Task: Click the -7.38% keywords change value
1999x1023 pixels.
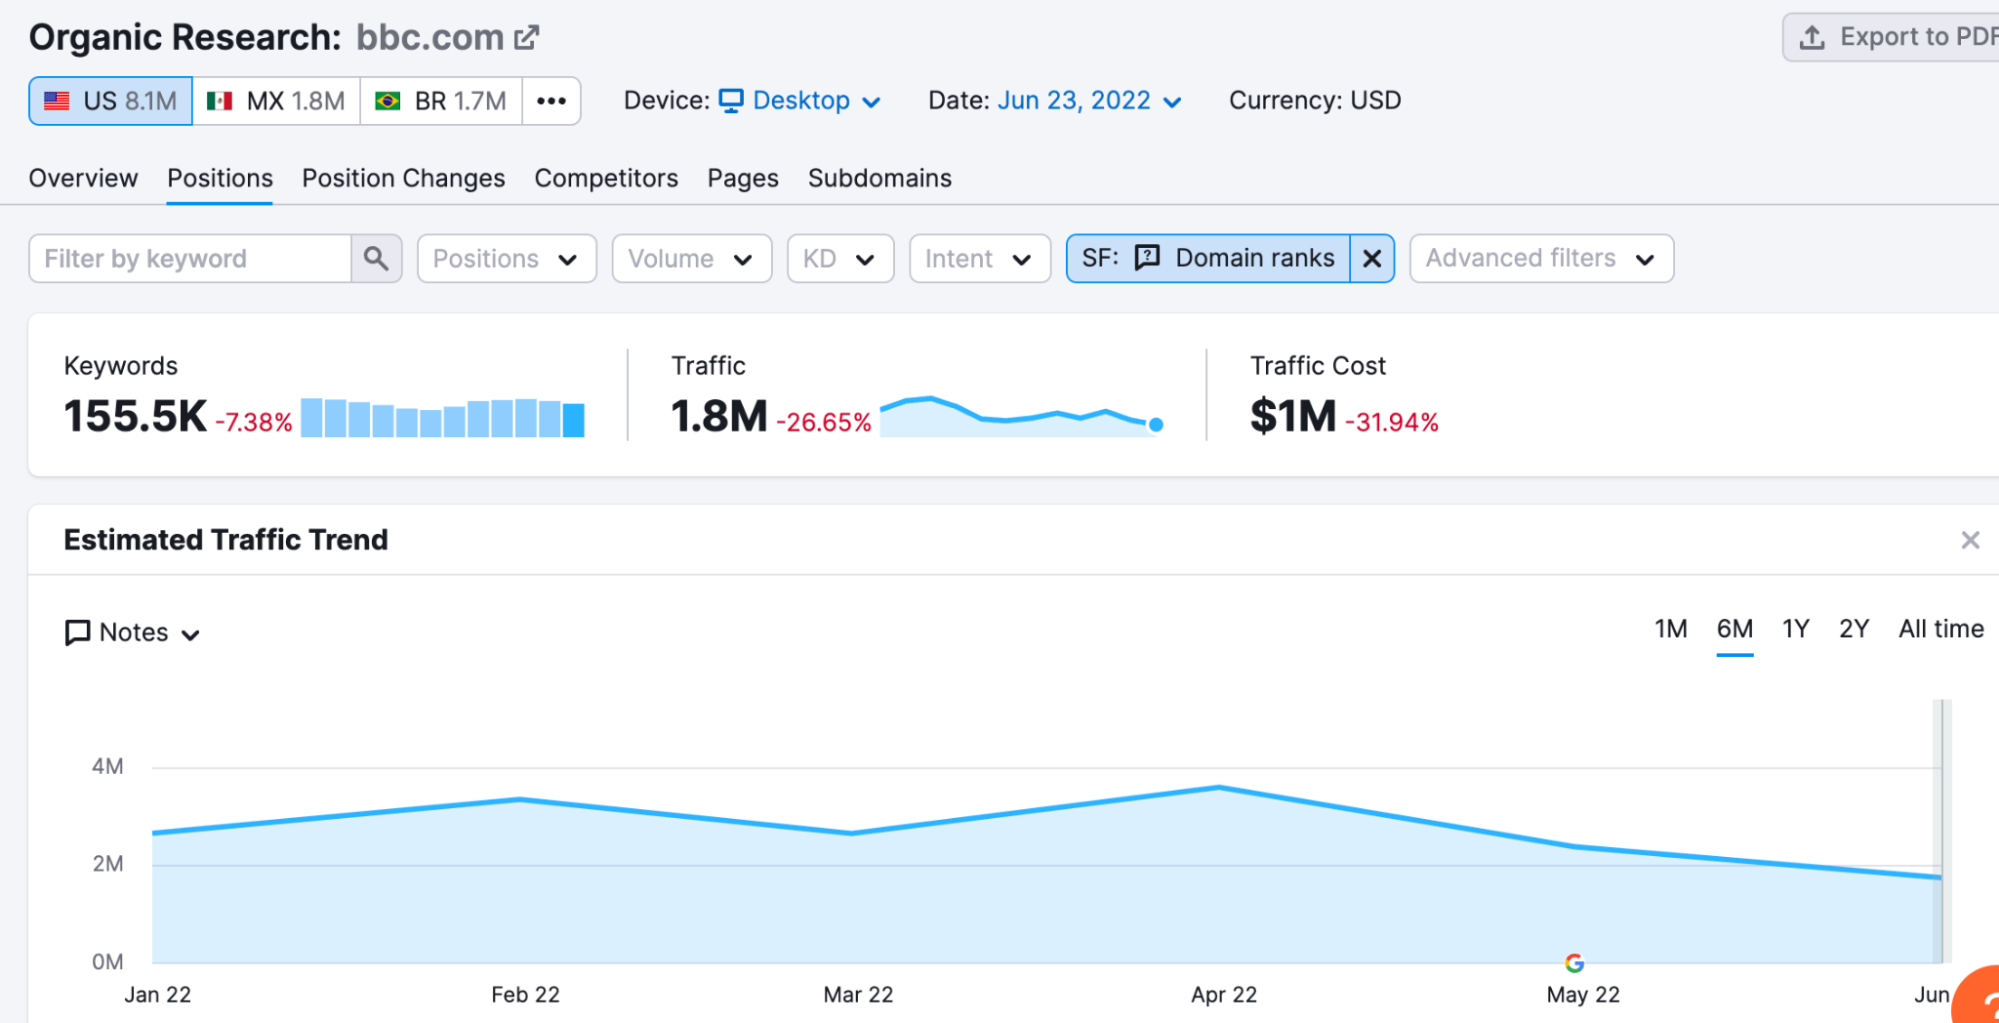Action: (x=254, y=423)
